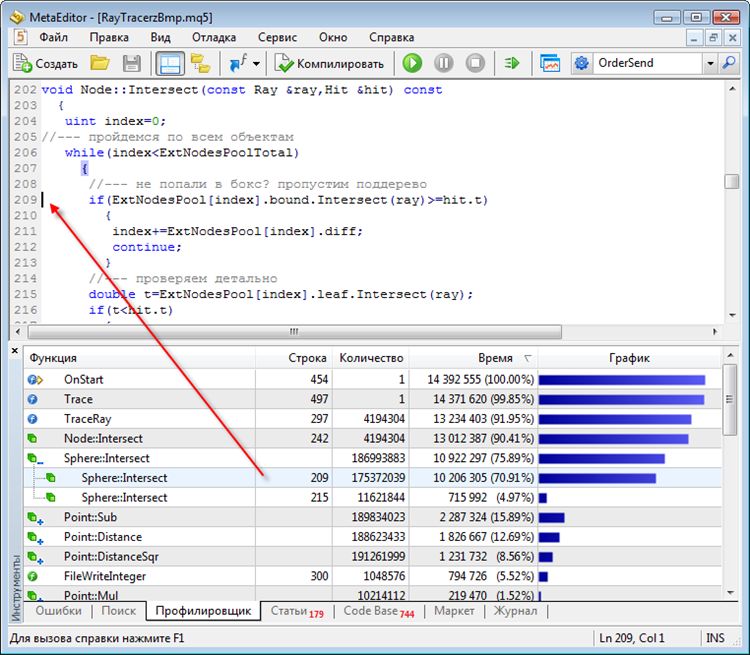This screenshot has height=655, width=750.
Task: Select the OnStart function row
Action: pyautogui.click(x=373, y=379)
